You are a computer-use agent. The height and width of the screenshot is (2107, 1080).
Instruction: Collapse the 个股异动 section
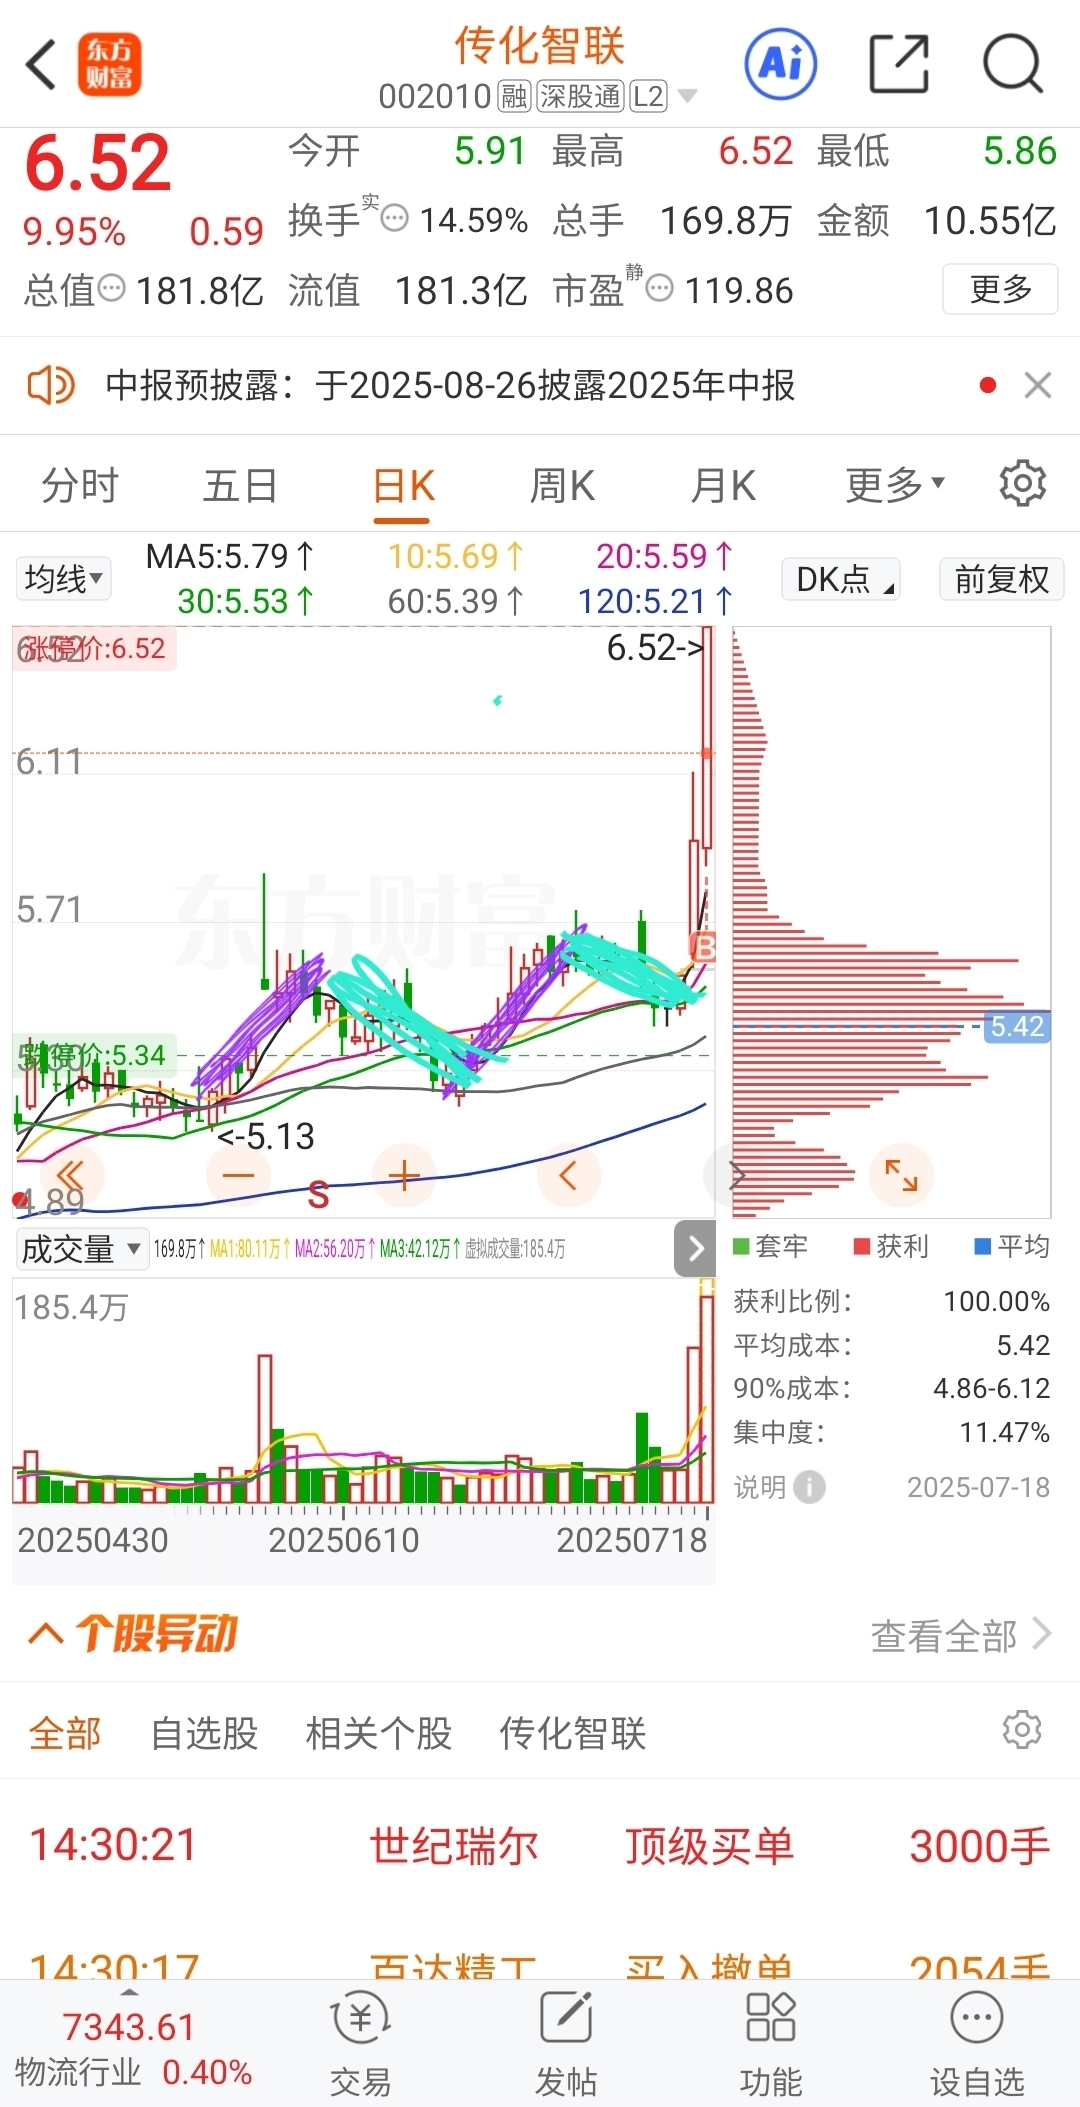coord(46,1634)
